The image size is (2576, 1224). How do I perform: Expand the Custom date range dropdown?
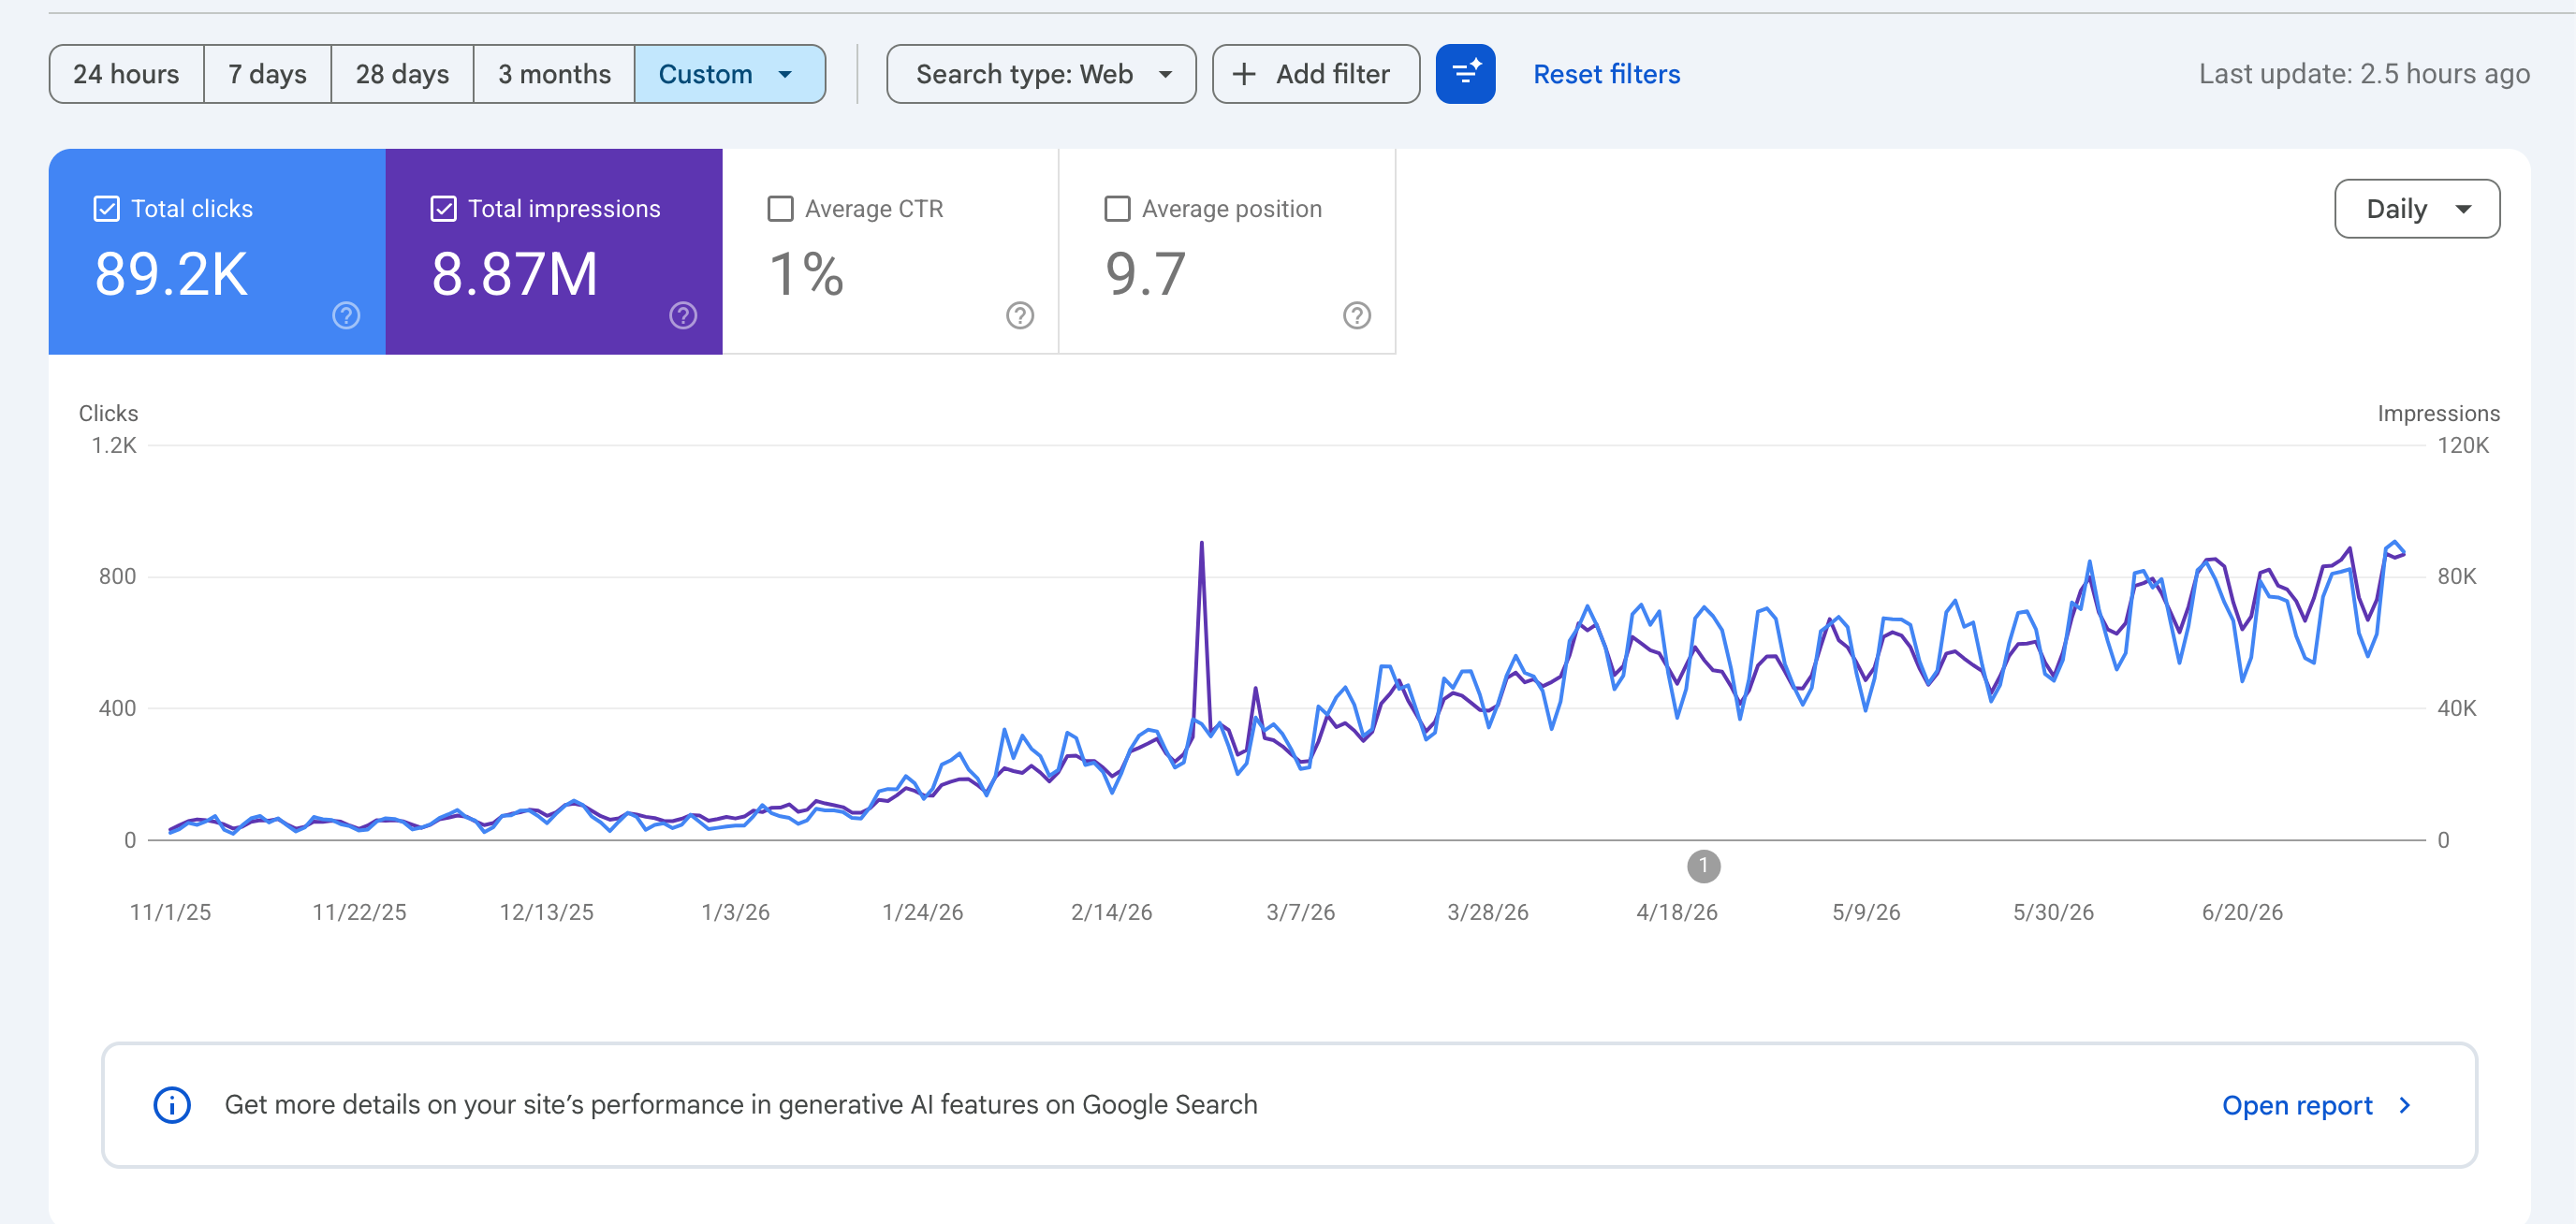[x=730, y=74]
